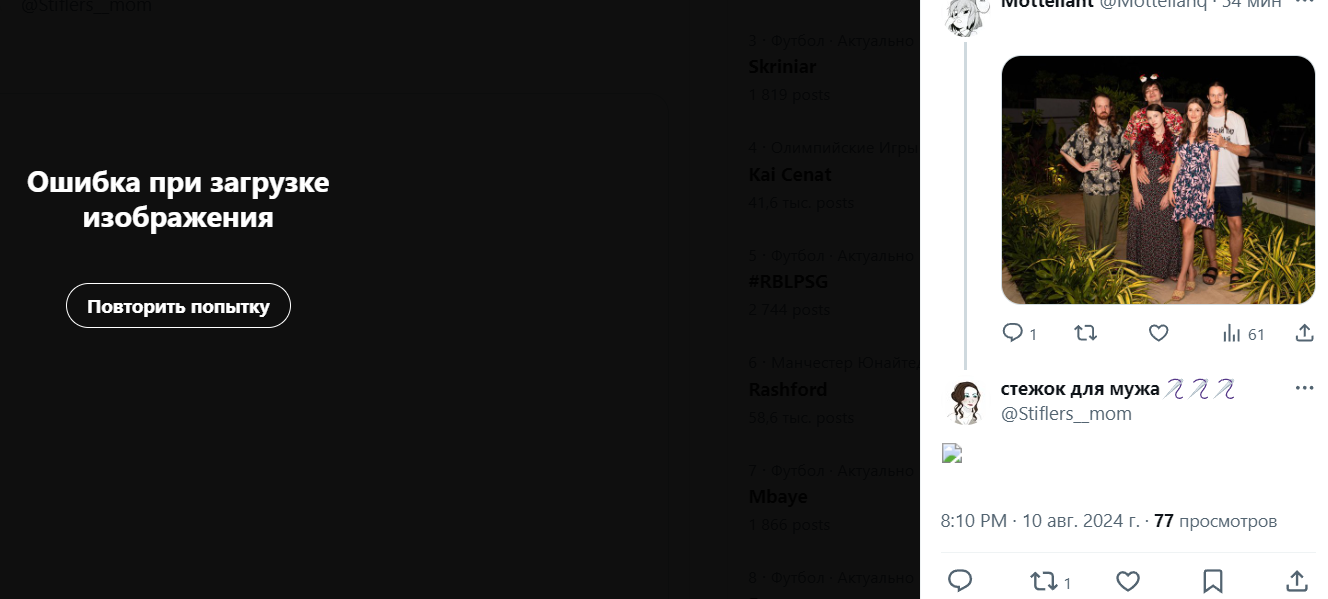This screenshot has width=1328, height=599.
Task: Reply to the Mottellanq photo tweet
Action: (x=1019, y=333)
